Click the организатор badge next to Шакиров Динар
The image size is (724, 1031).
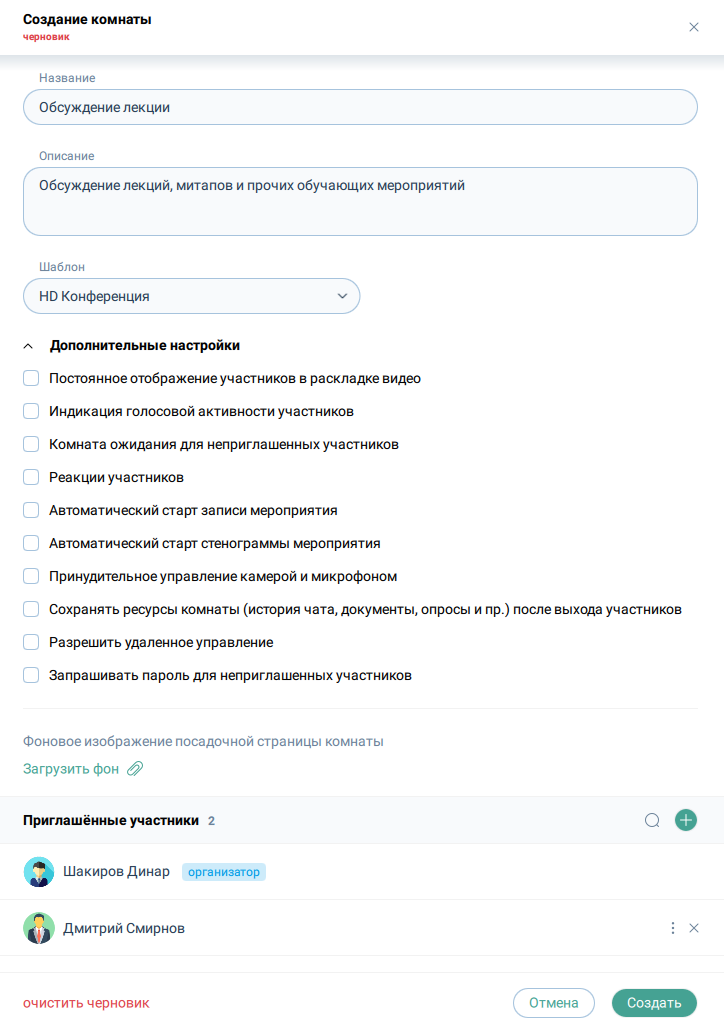(x=225, y=871)
